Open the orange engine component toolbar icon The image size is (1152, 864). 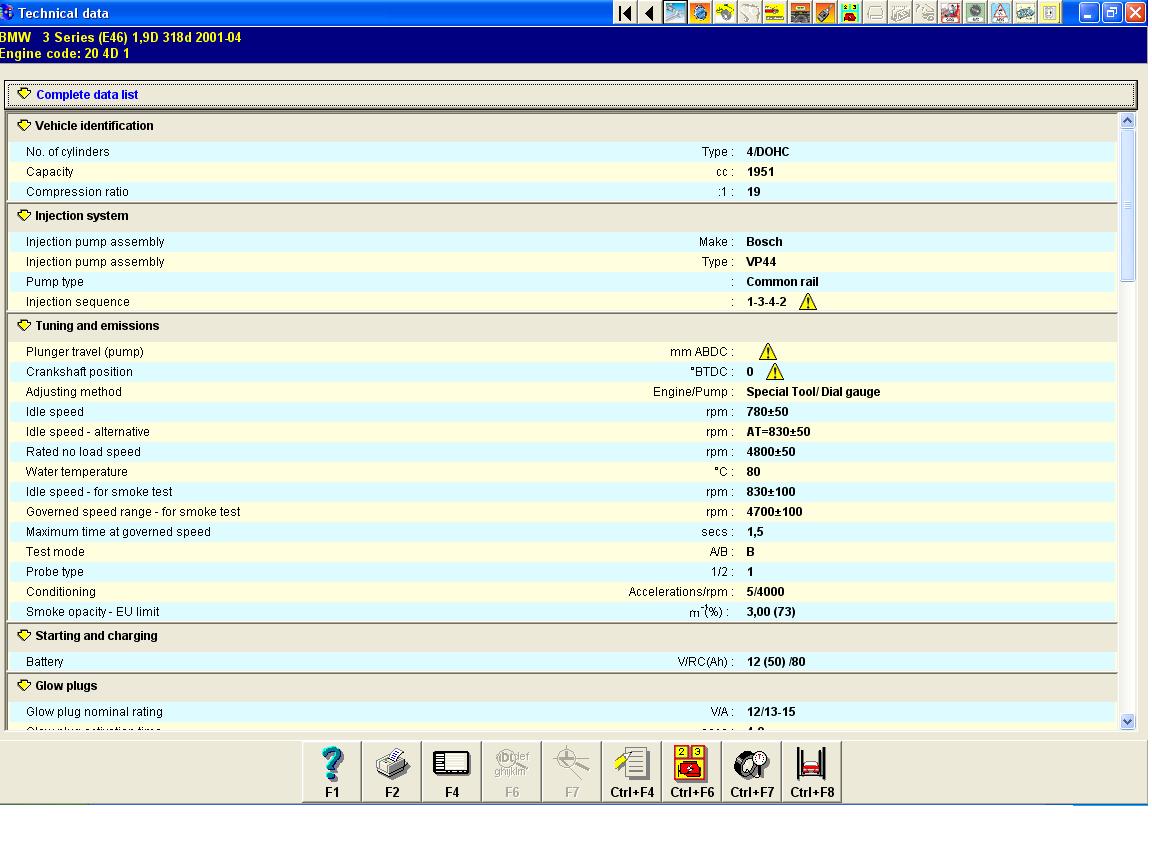coord(700,12)
